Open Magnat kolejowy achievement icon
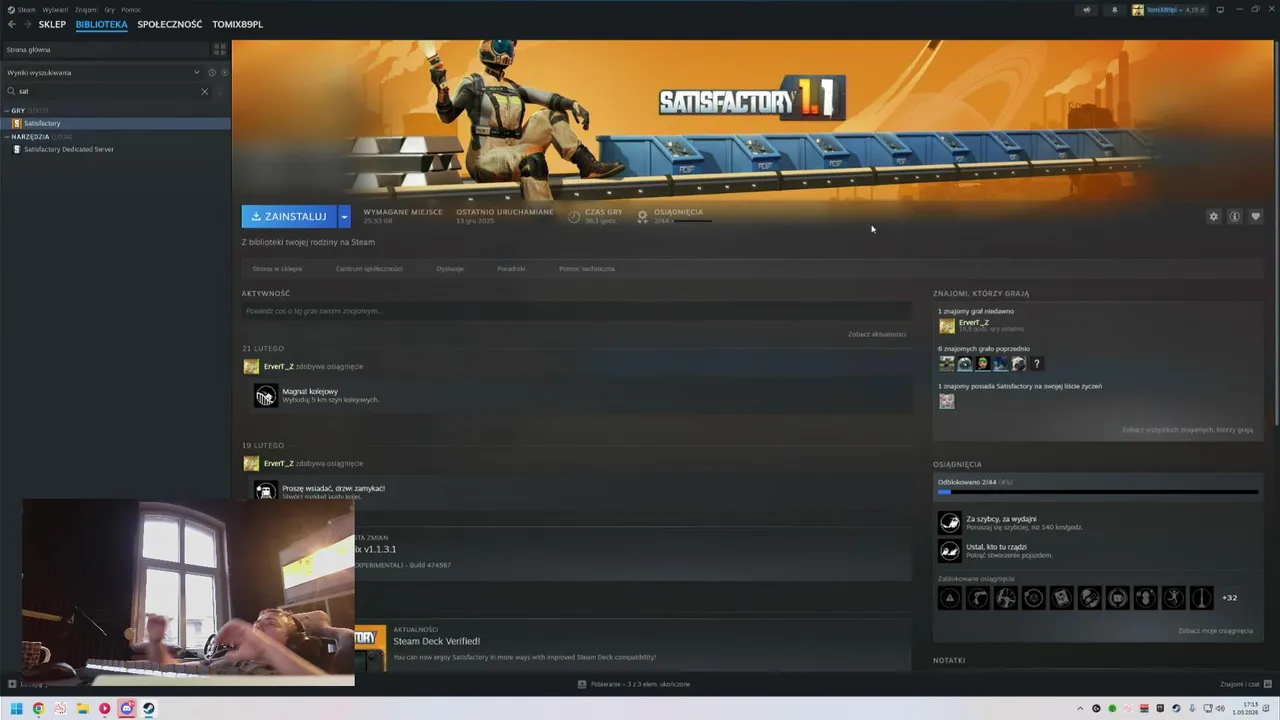The height and width of the screenshot is (720, 1280). coord(265,396)
